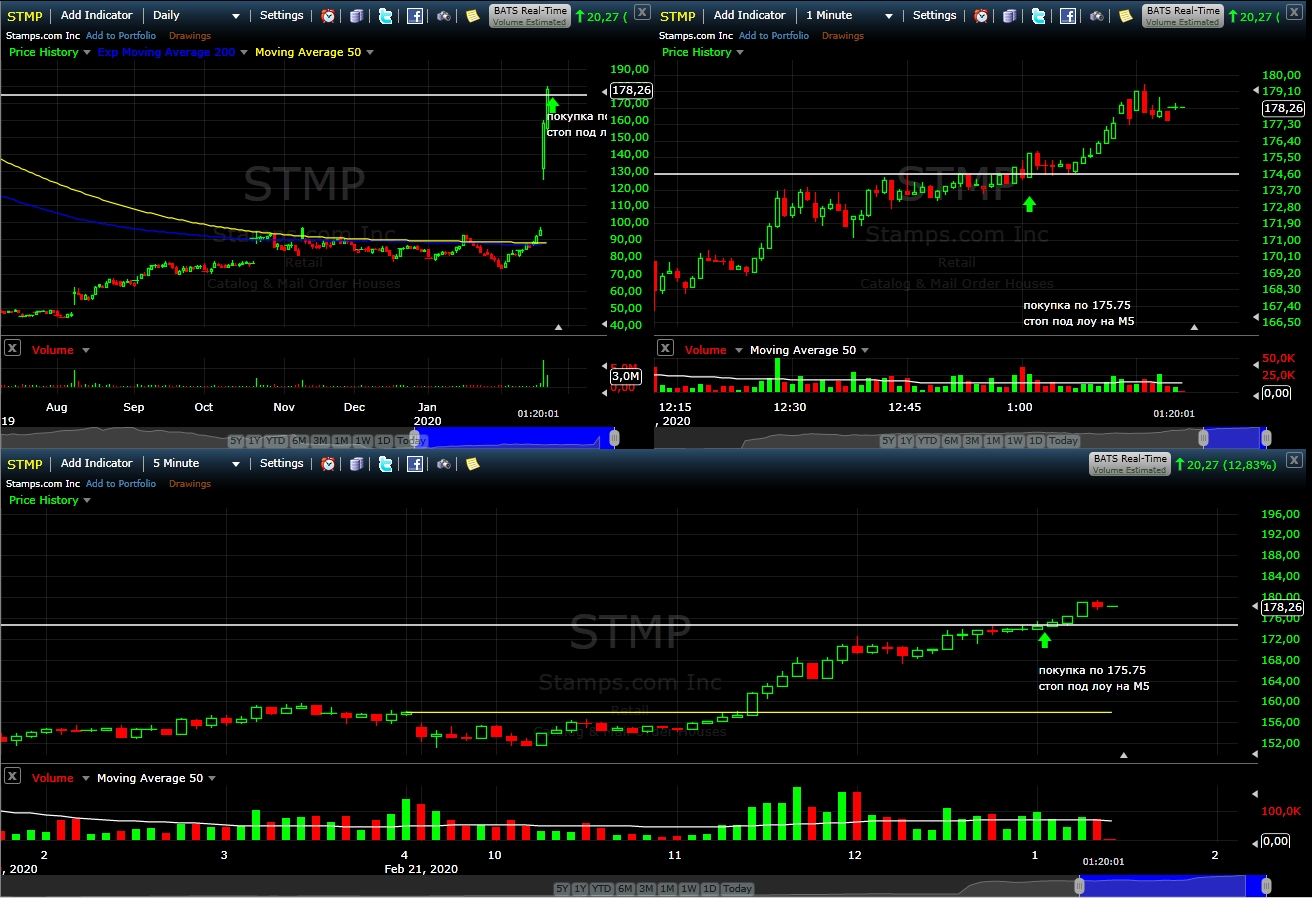Click database stack icon in 5 Minute chart
The width and height of the screenshot is (1312, 898).
[357, 464]
